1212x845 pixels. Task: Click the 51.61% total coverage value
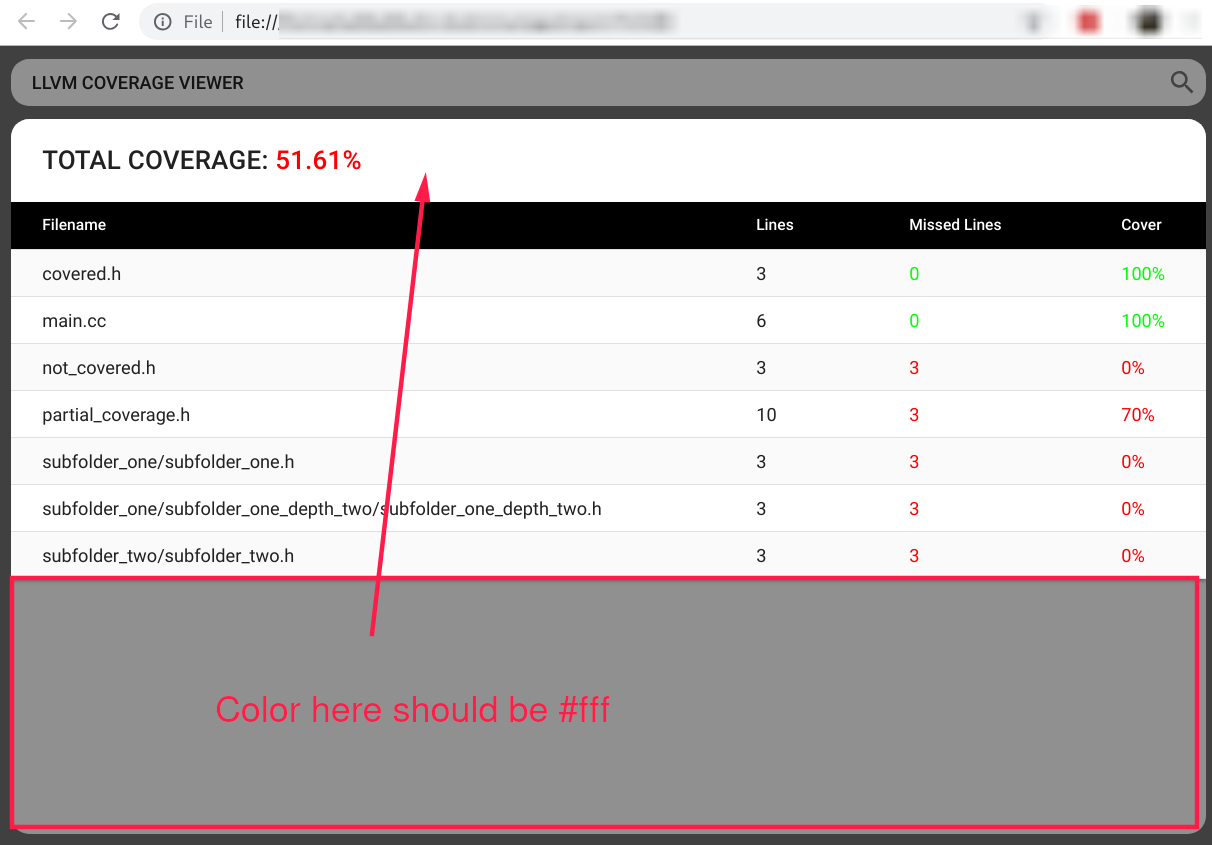tap(318, 160)
